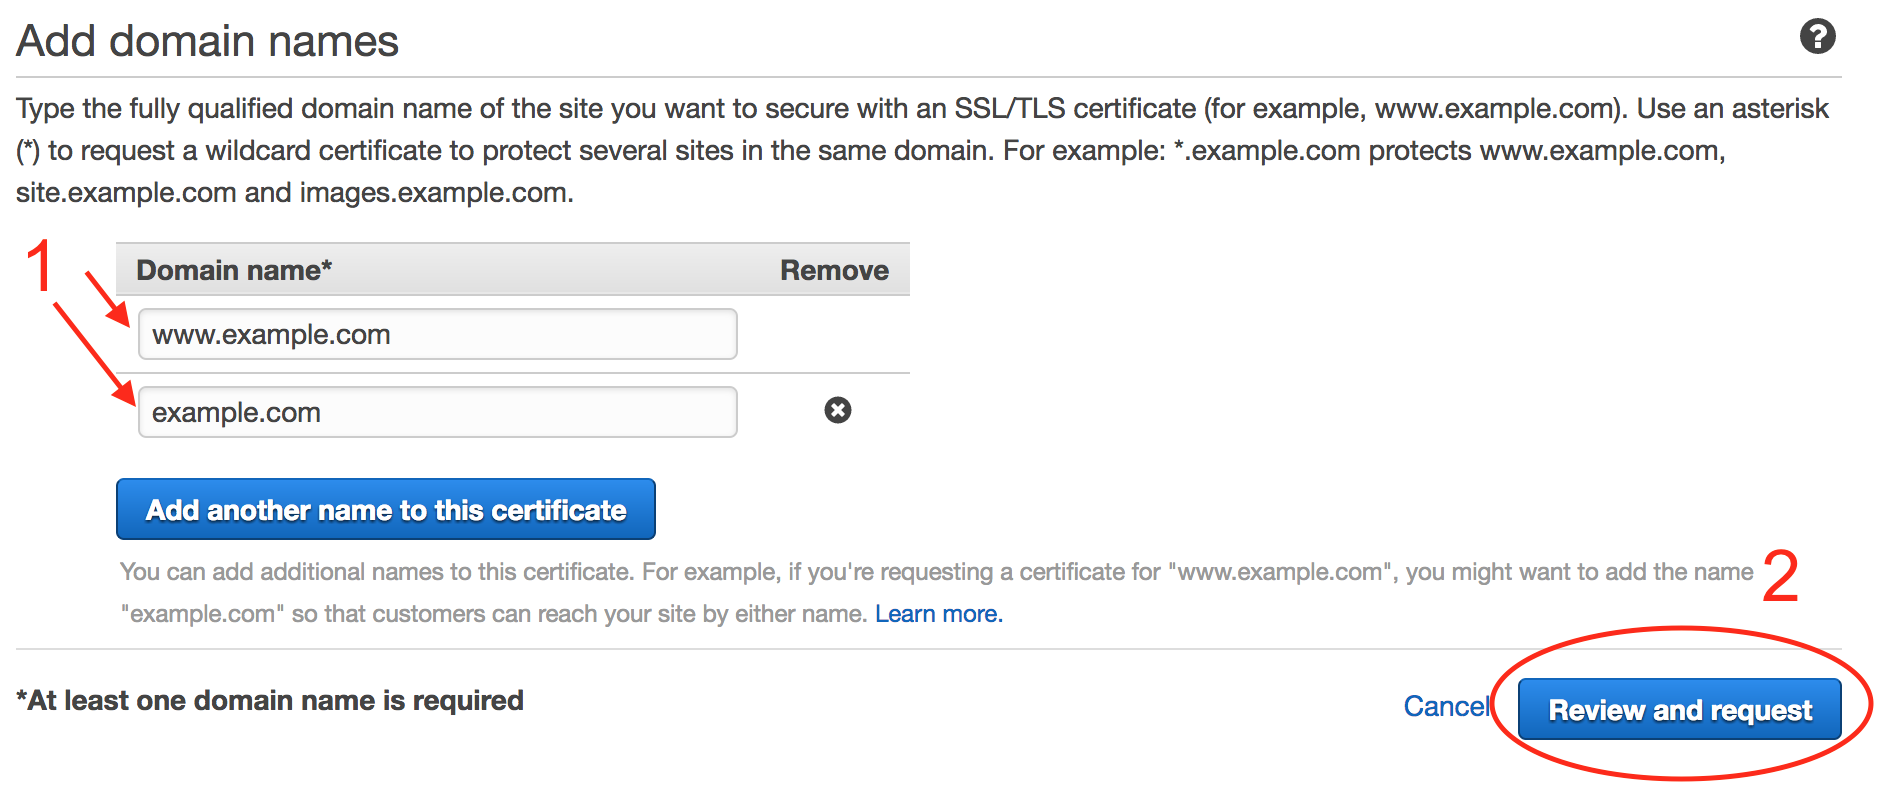Click the www.example.com domain name field

pos(437,334)
